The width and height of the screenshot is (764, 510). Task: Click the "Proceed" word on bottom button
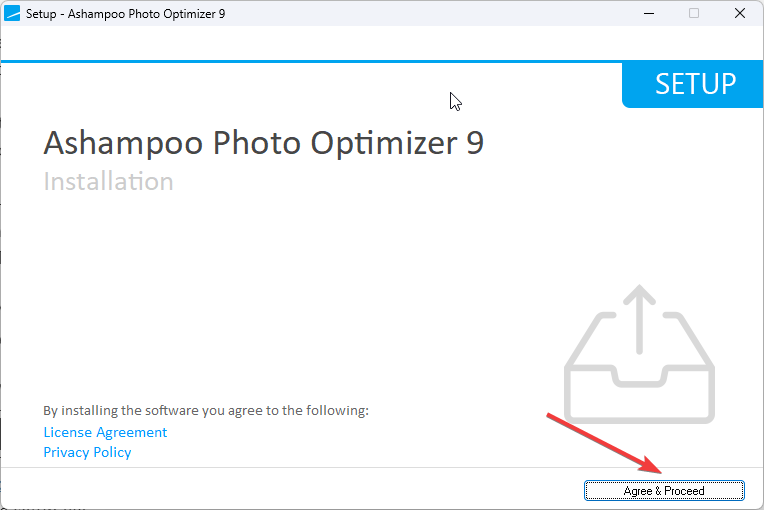[684, 491]
